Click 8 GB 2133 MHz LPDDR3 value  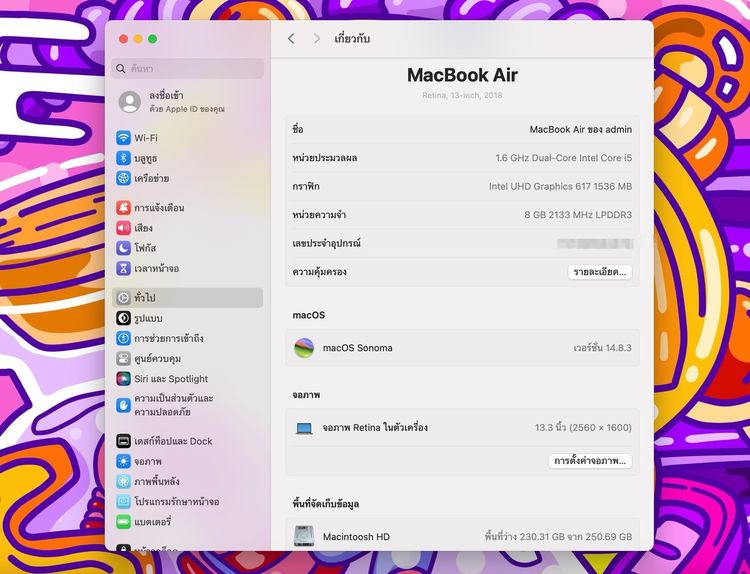tap(578, 215)
